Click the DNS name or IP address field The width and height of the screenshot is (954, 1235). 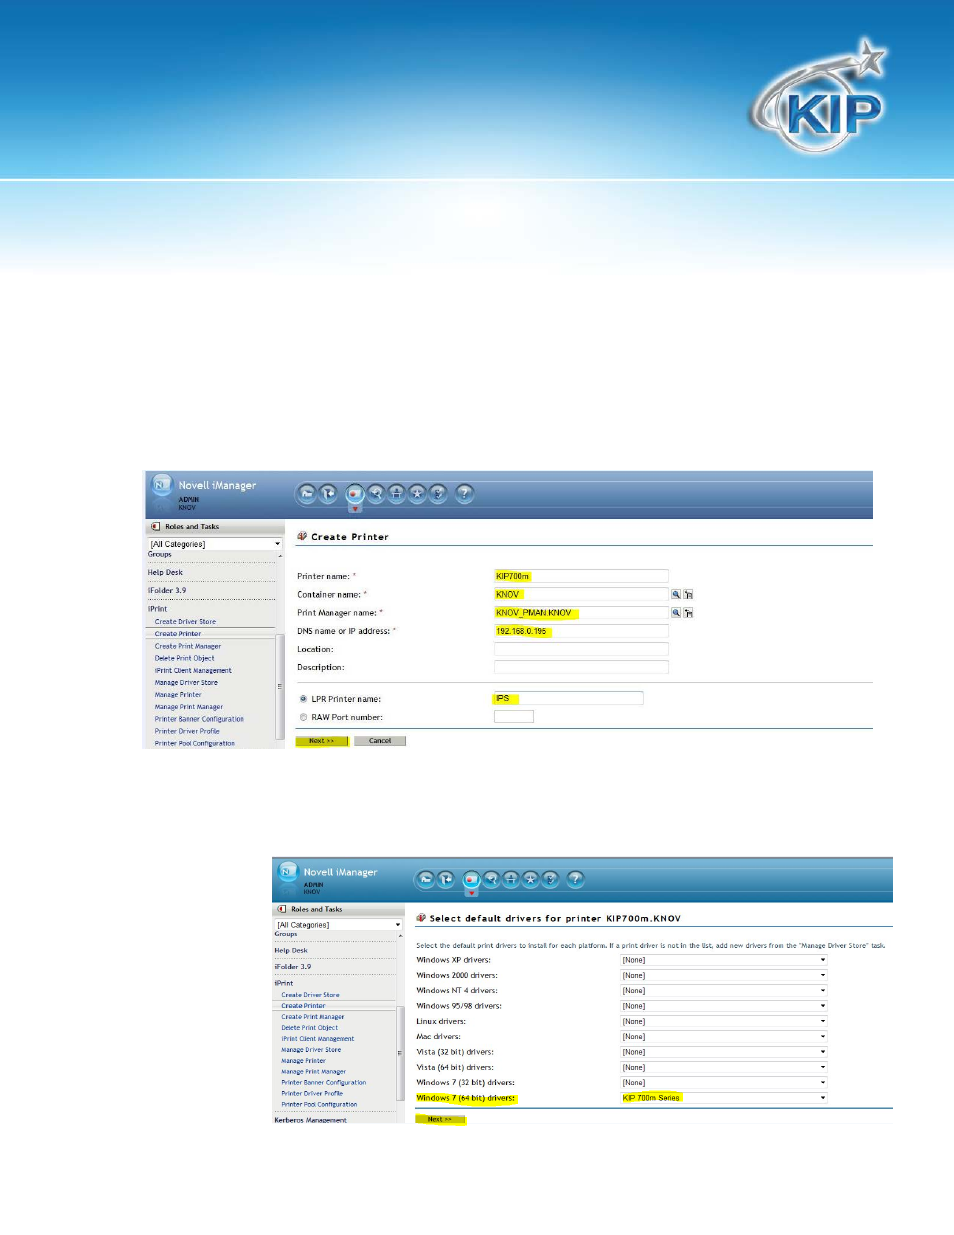point(581,631)
